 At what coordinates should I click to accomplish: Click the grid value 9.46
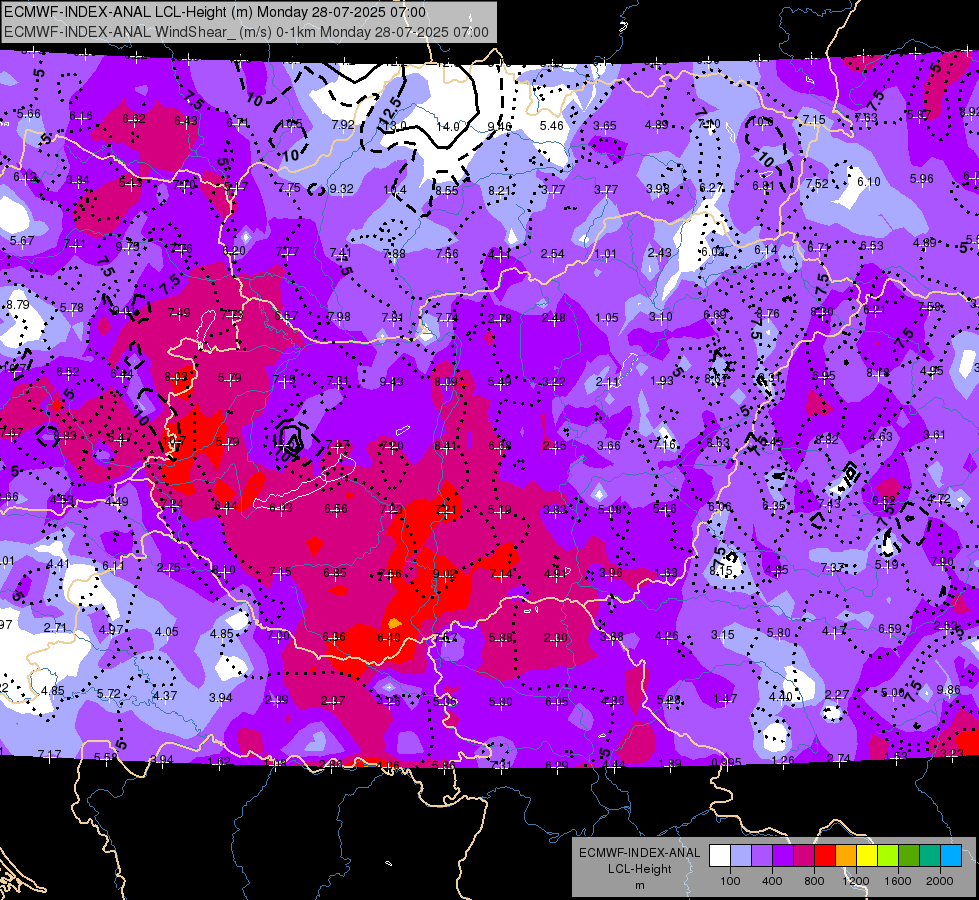[499, 127]
